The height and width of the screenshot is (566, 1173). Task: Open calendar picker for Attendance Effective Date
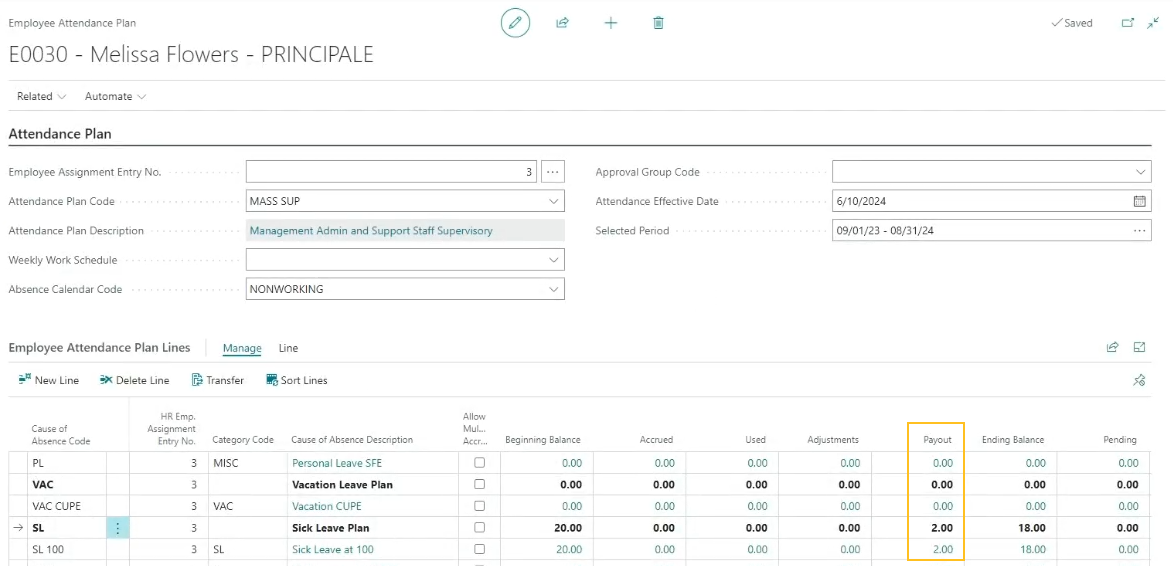[x=1139, y=201]
